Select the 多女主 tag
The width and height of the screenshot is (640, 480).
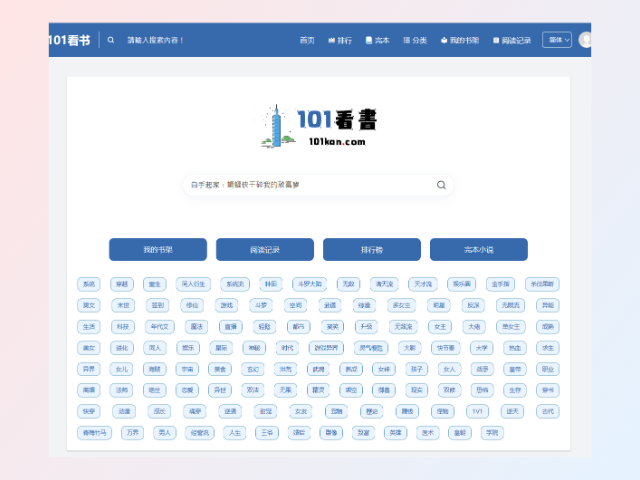click(x=402, y=305)
